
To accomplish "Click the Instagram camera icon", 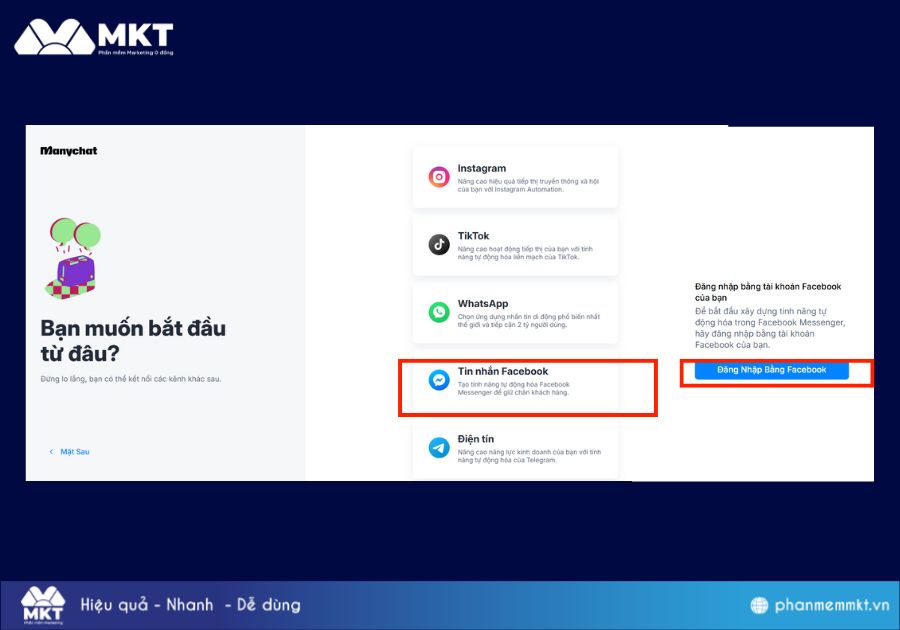I will [x=439, y=177].
